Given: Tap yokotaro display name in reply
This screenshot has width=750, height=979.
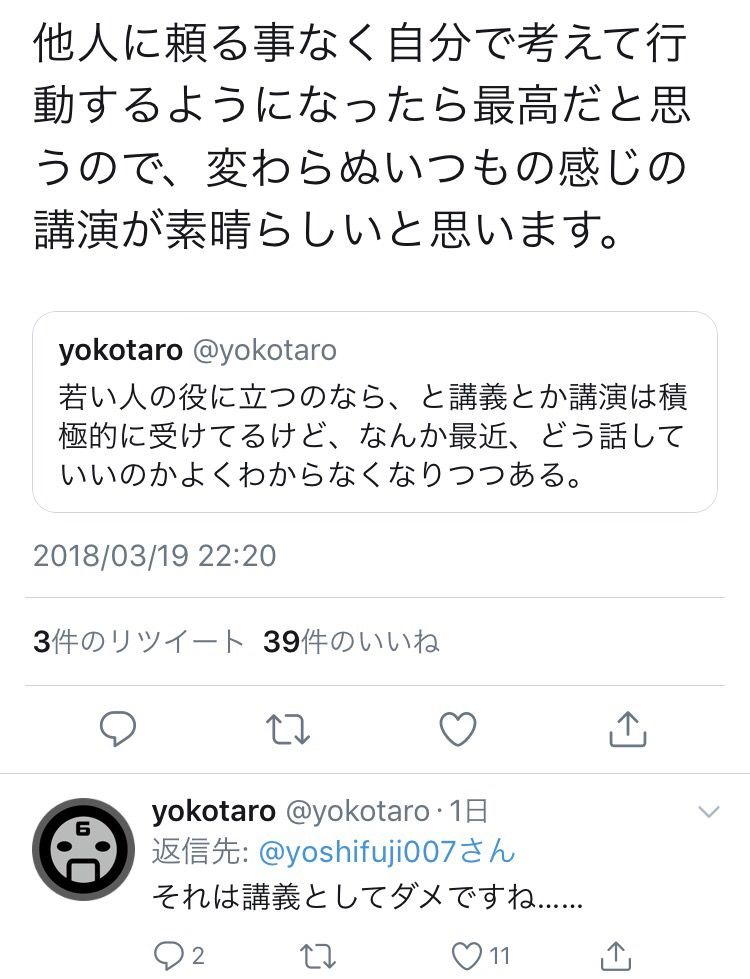Looking at the screenshot, I should 211,811.
